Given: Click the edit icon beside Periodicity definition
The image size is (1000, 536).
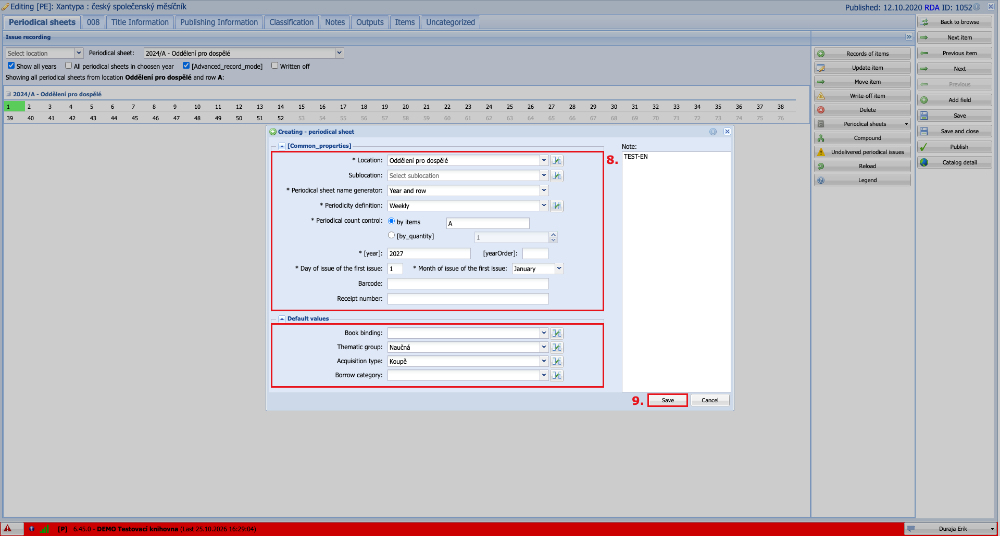Looking at the screenshot, I should pos(557,205).
